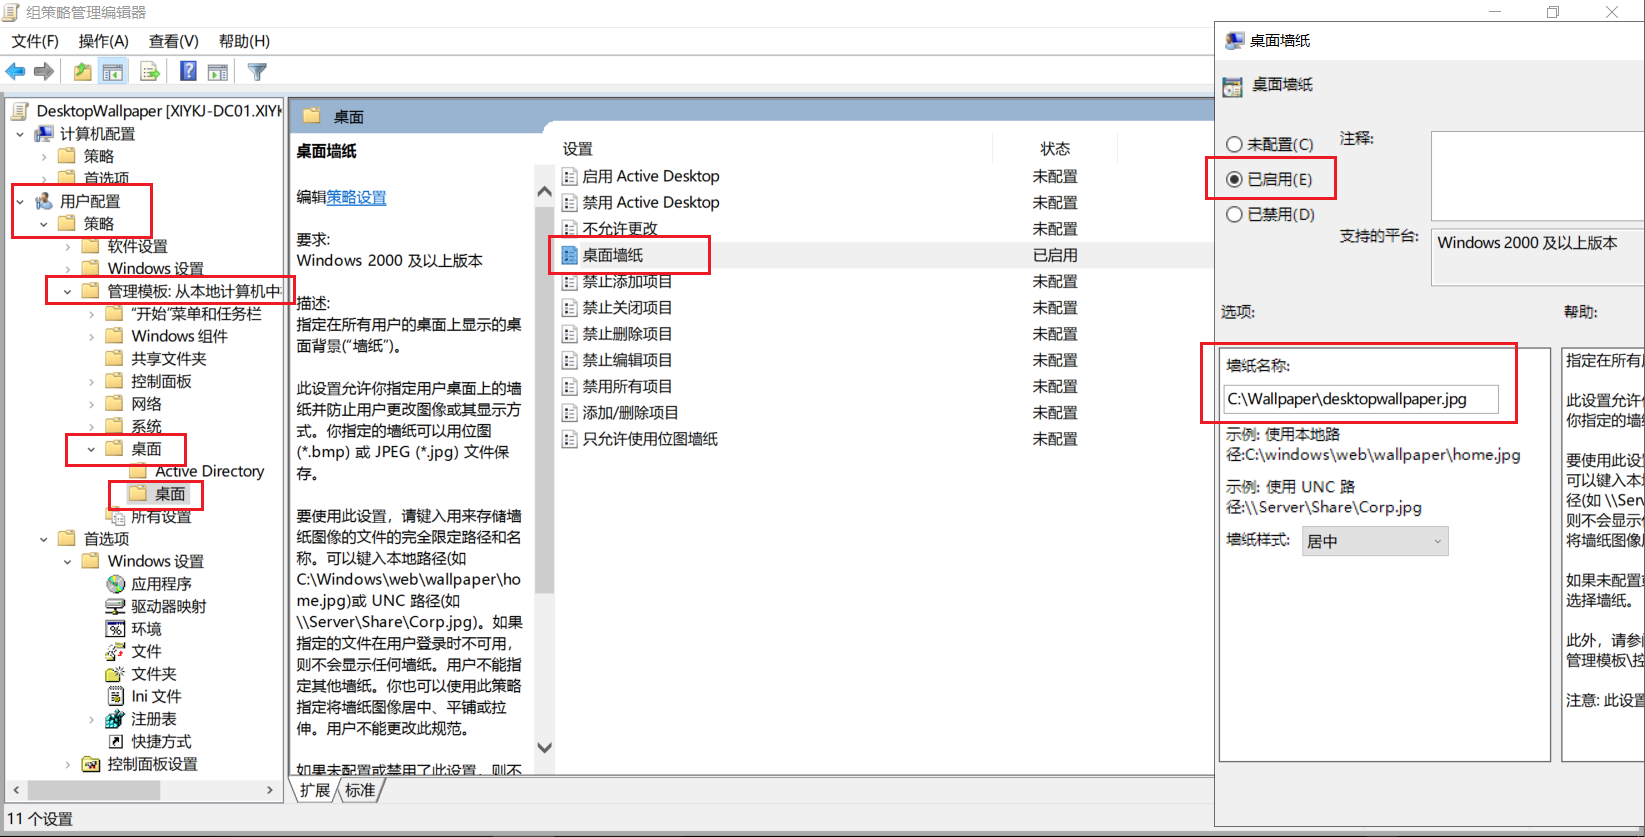Image resolution: width=1645 pixels, height=837 pixels.
Task: Select the 应用程序 icon in the tree
Action: coord(116,584)
